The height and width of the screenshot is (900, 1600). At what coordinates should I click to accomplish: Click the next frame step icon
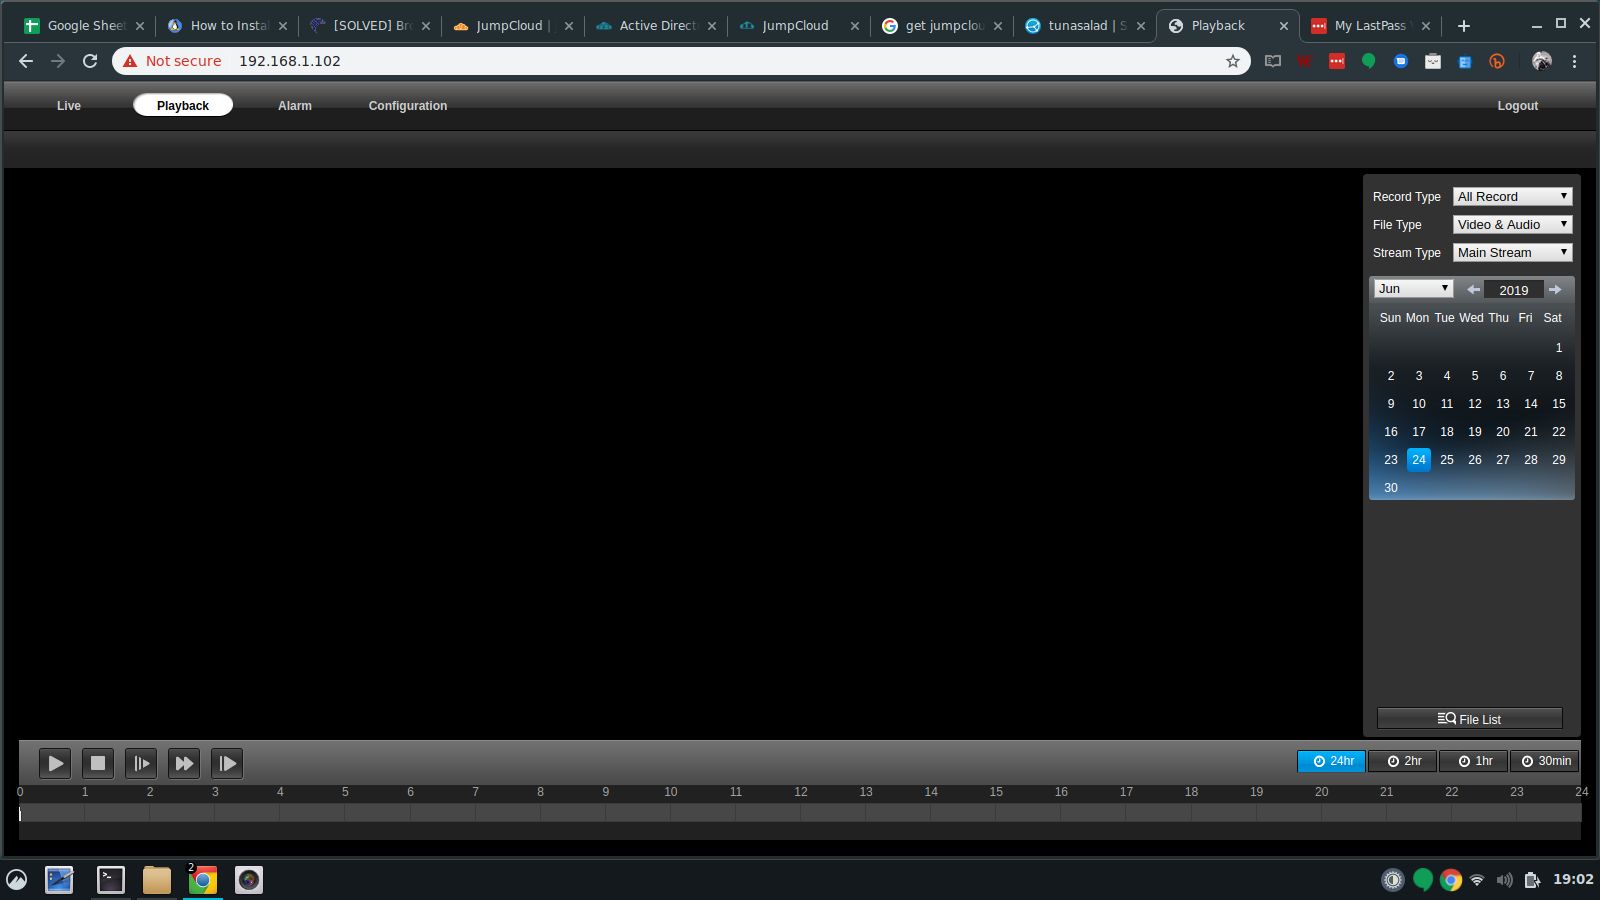[227, 763]
